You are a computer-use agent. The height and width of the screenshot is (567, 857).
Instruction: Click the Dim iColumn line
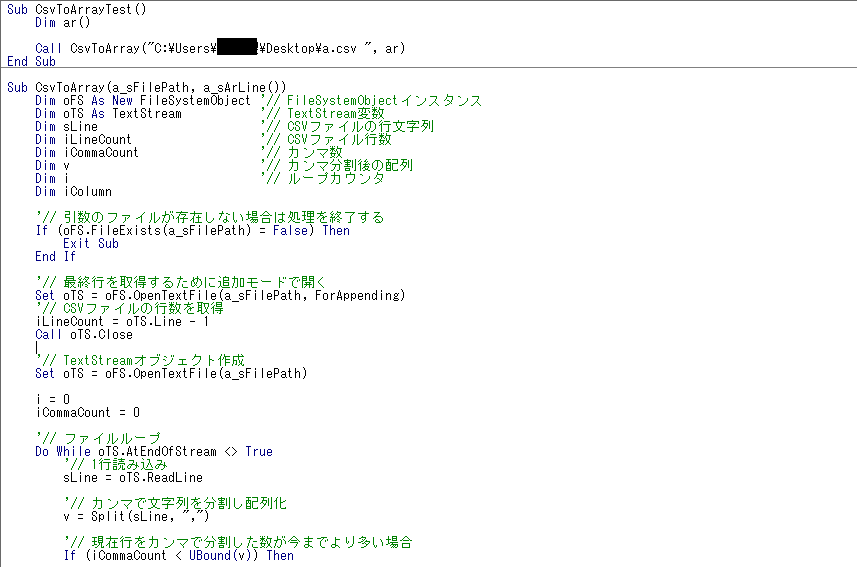coord(73,191)
